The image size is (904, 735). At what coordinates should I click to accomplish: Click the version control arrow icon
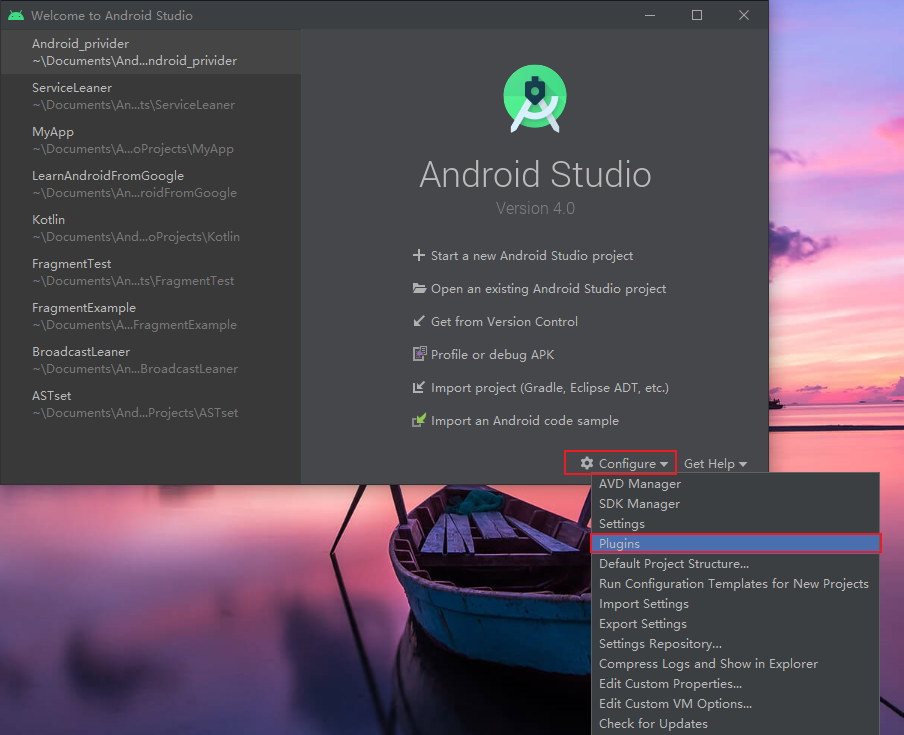[x=419, y=321]
